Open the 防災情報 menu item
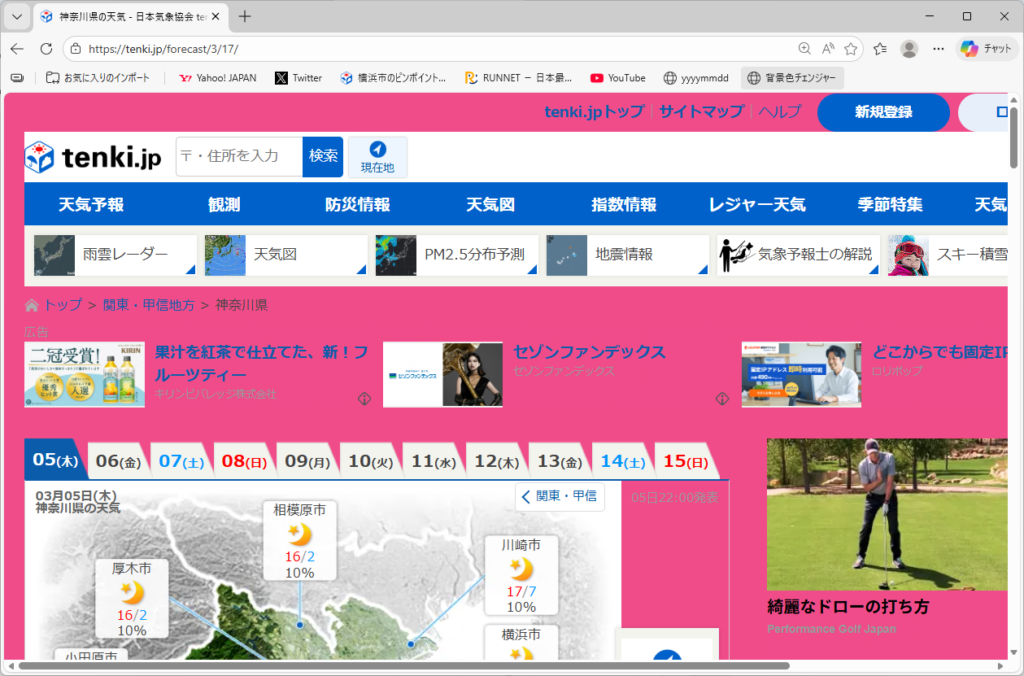 coord(357,205)
